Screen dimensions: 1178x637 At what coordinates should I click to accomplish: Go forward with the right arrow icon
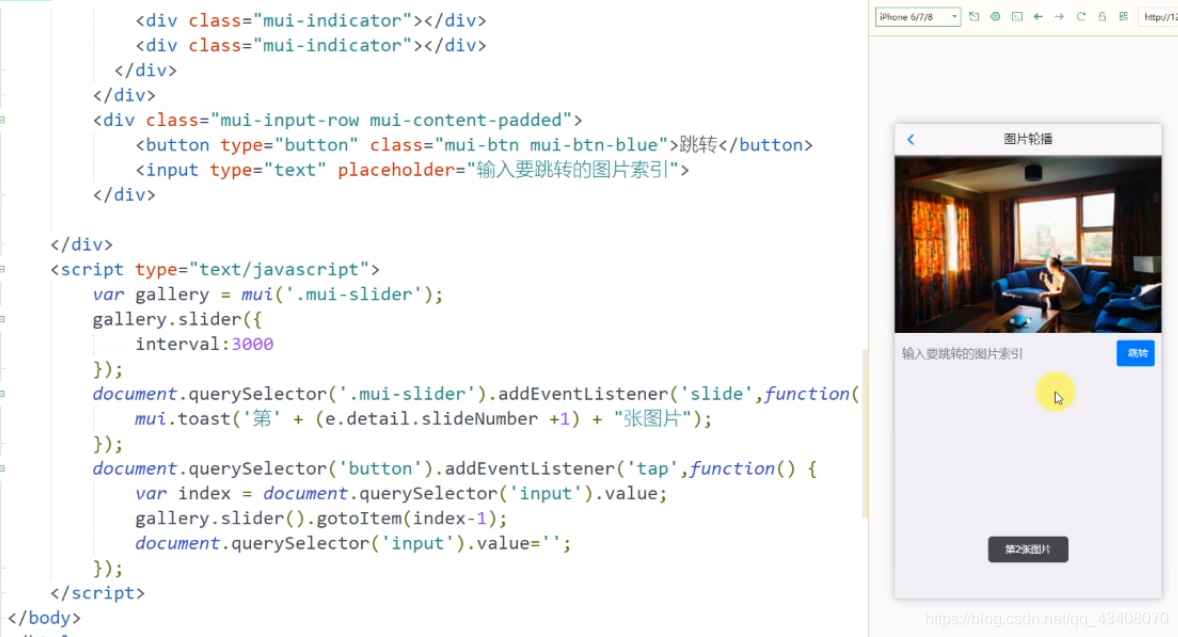[1059, 17]
